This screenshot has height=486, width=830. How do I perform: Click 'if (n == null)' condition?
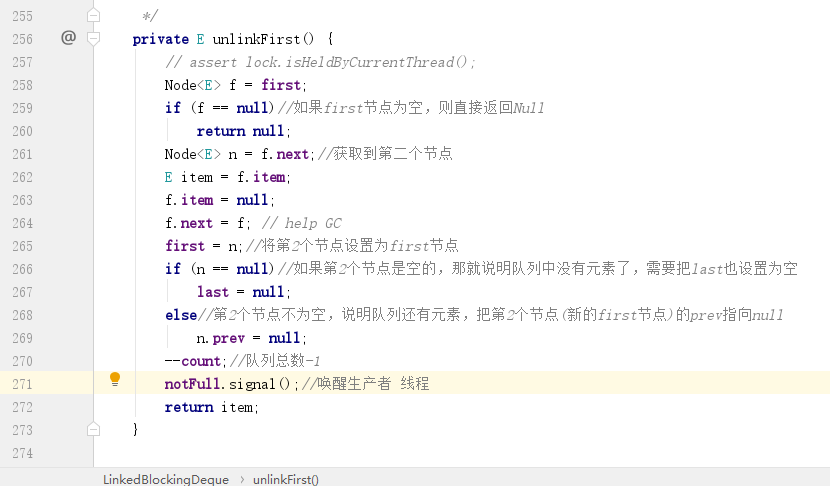pos(219,269)
